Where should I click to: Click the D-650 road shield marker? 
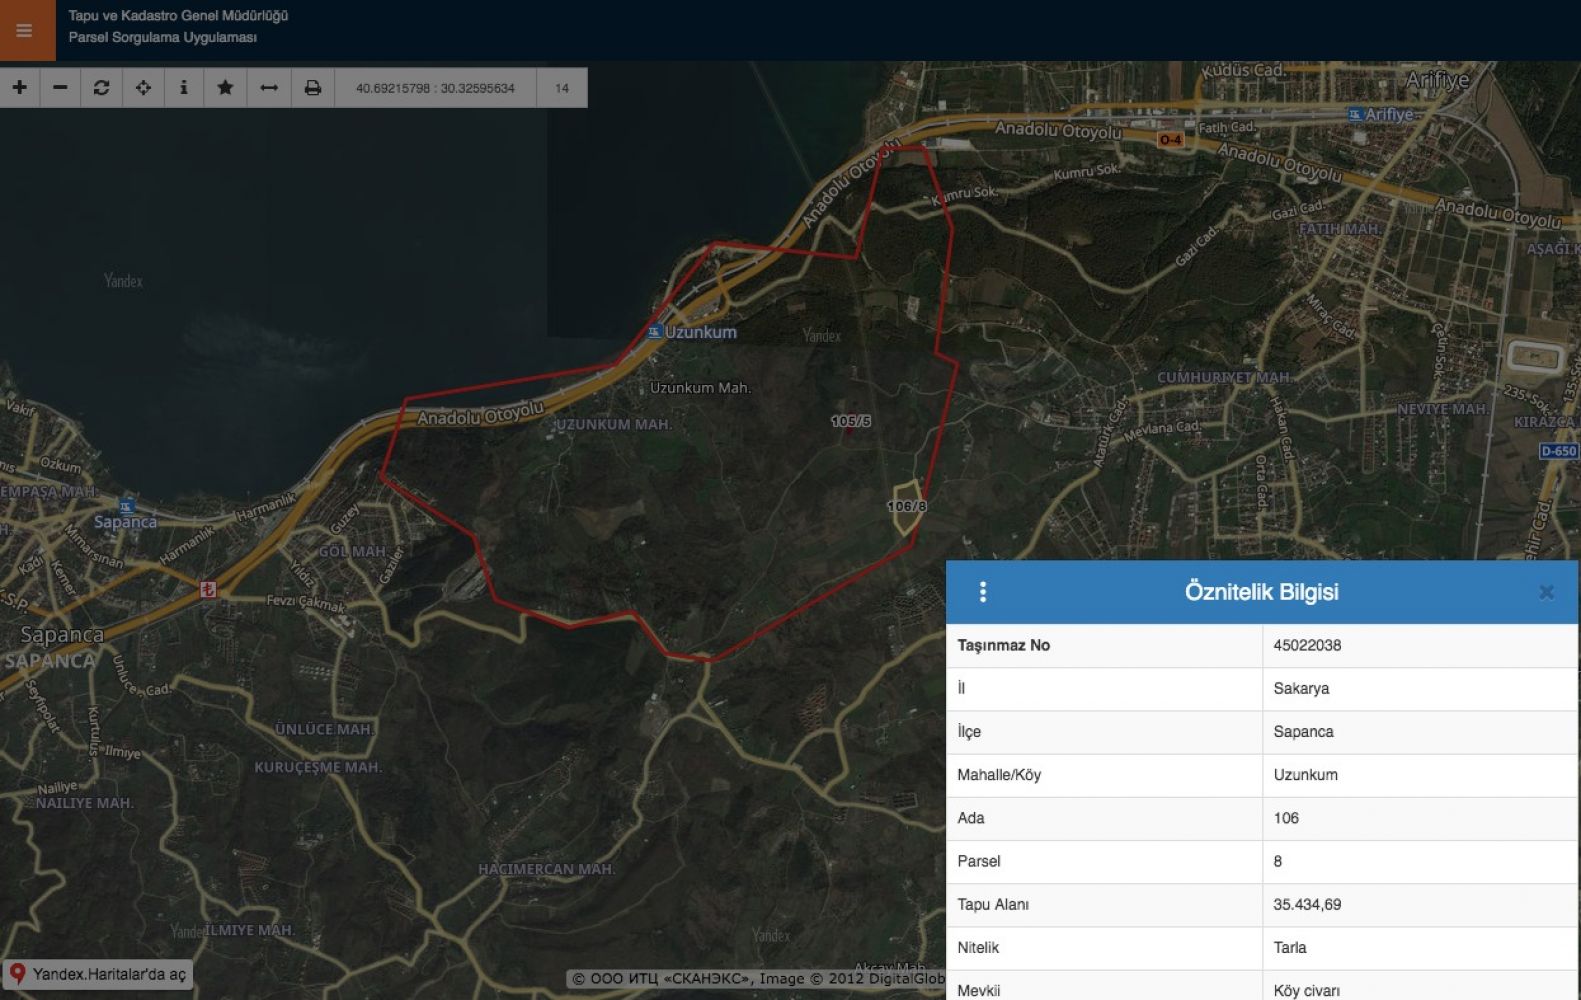1559,451
